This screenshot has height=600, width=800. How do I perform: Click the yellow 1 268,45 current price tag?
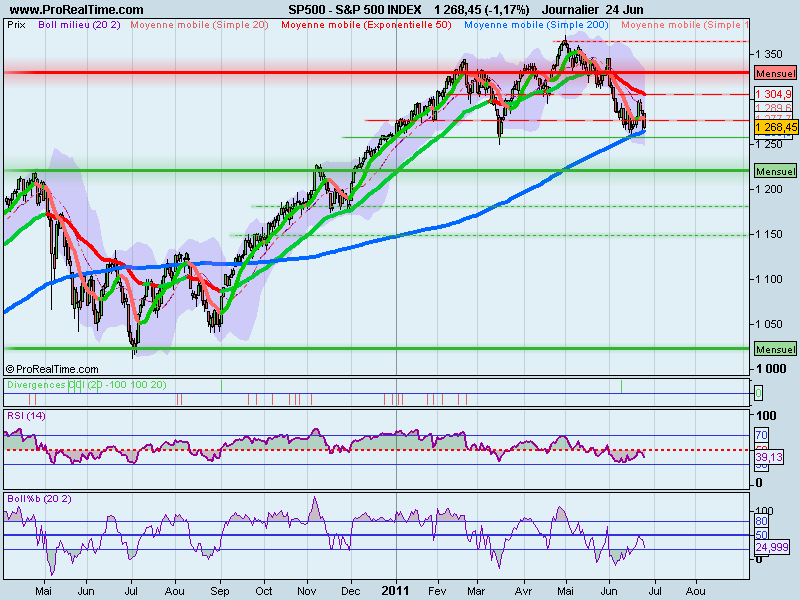[776, 127]
